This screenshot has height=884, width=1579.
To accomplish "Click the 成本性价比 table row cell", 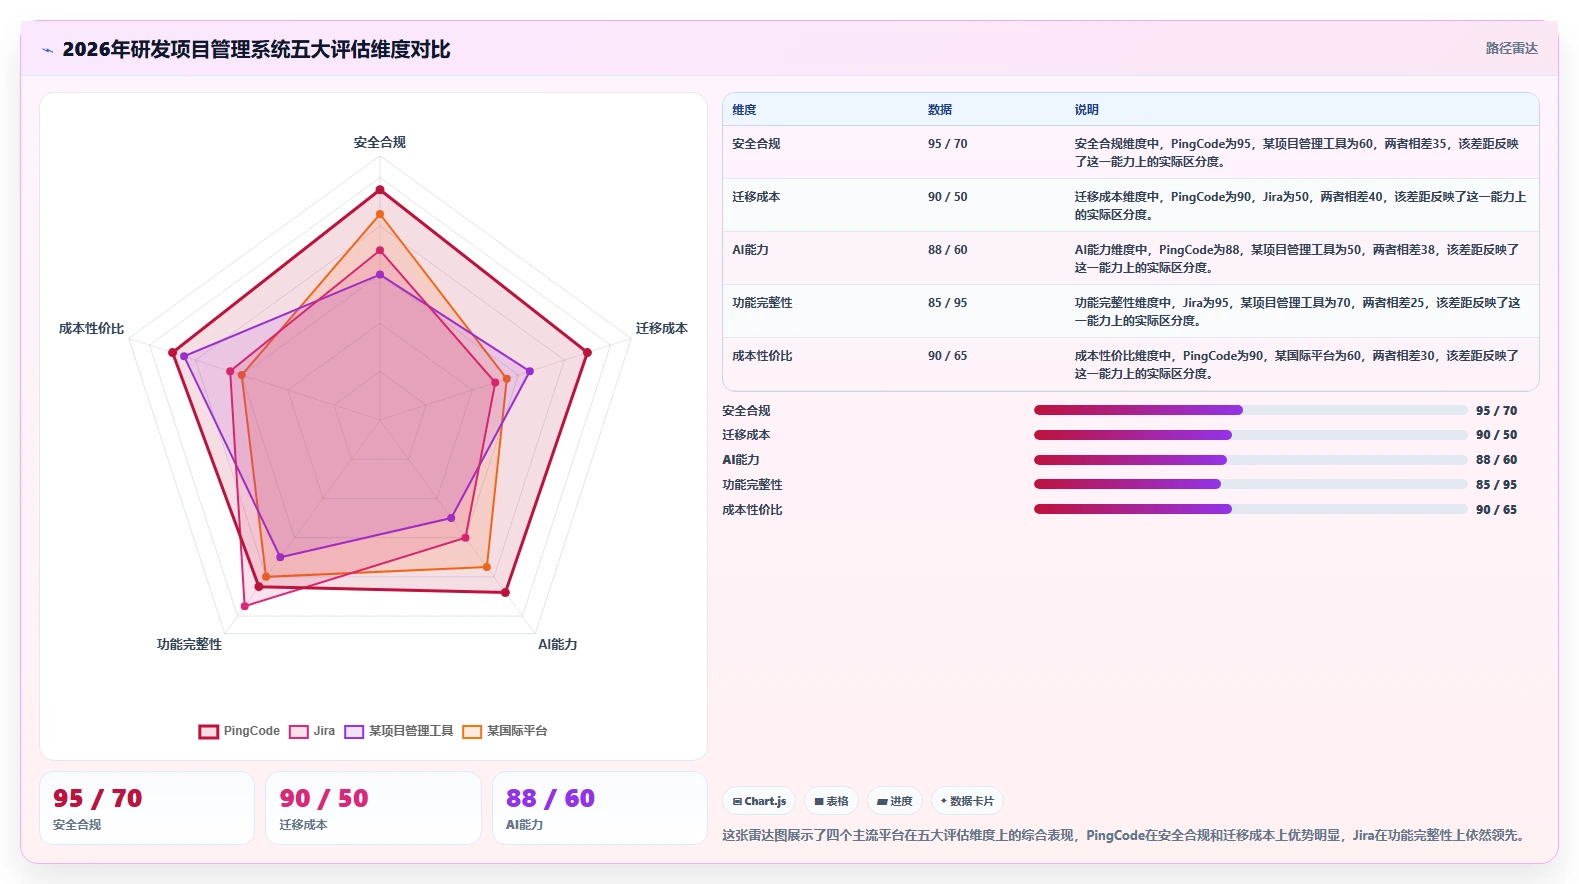I will click(762, 356).
